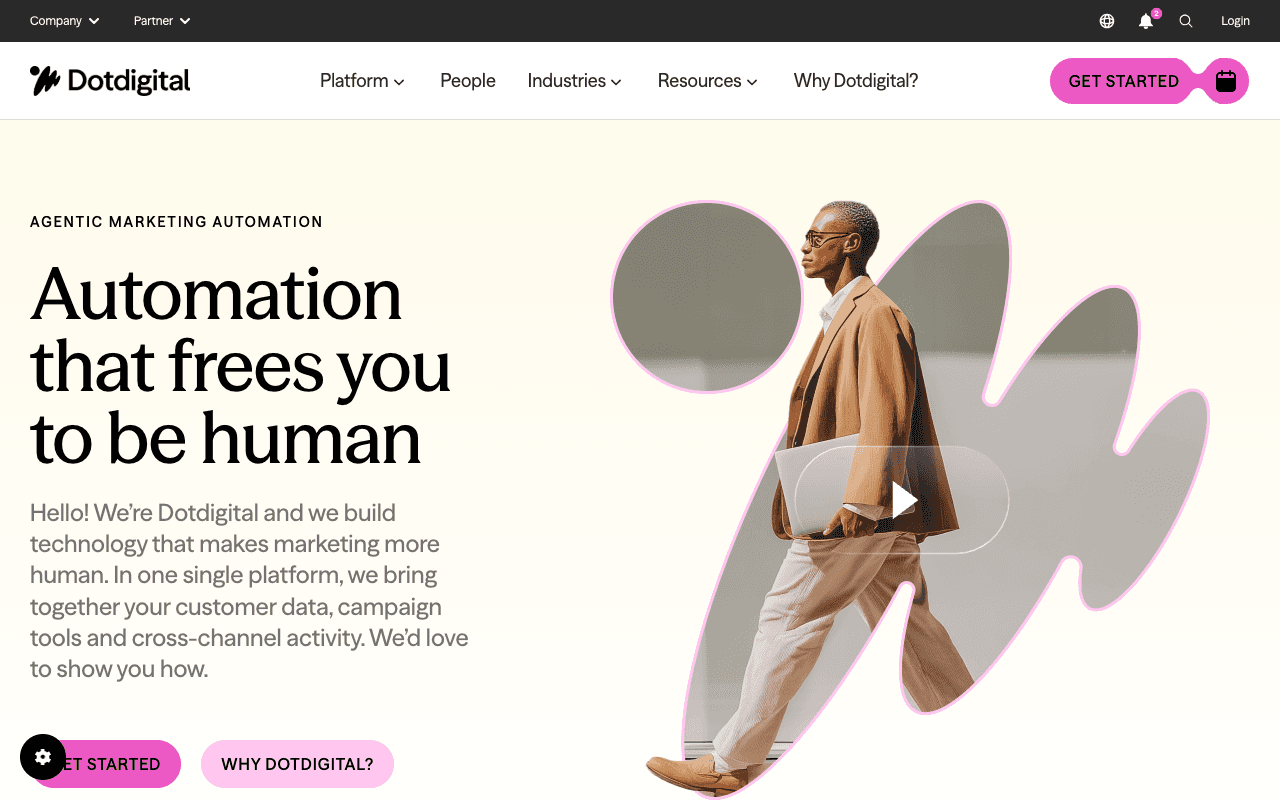Click the calendar icon beside Get Started
The width and height of the screenshot is (1280, 800).
[1226, 81]
